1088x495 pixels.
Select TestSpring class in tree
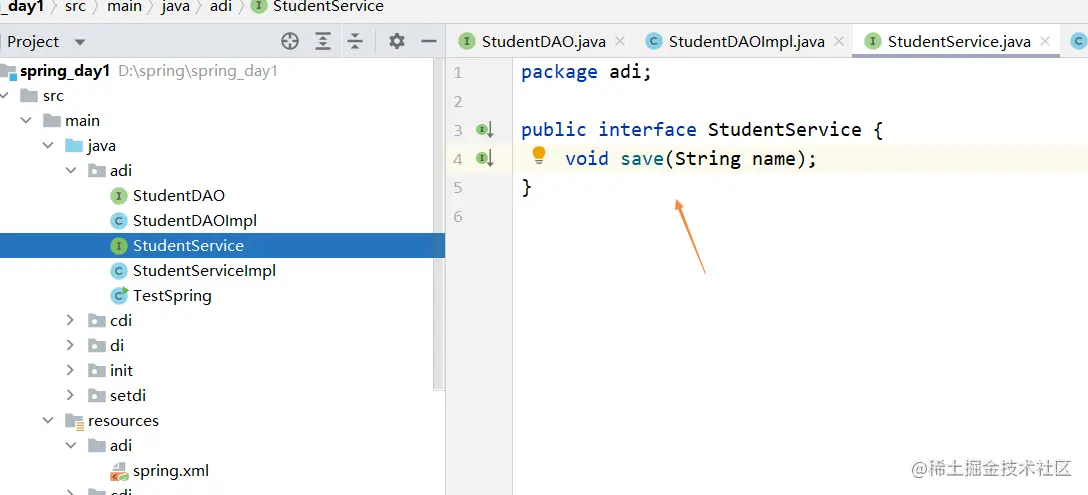coord(172,296)
